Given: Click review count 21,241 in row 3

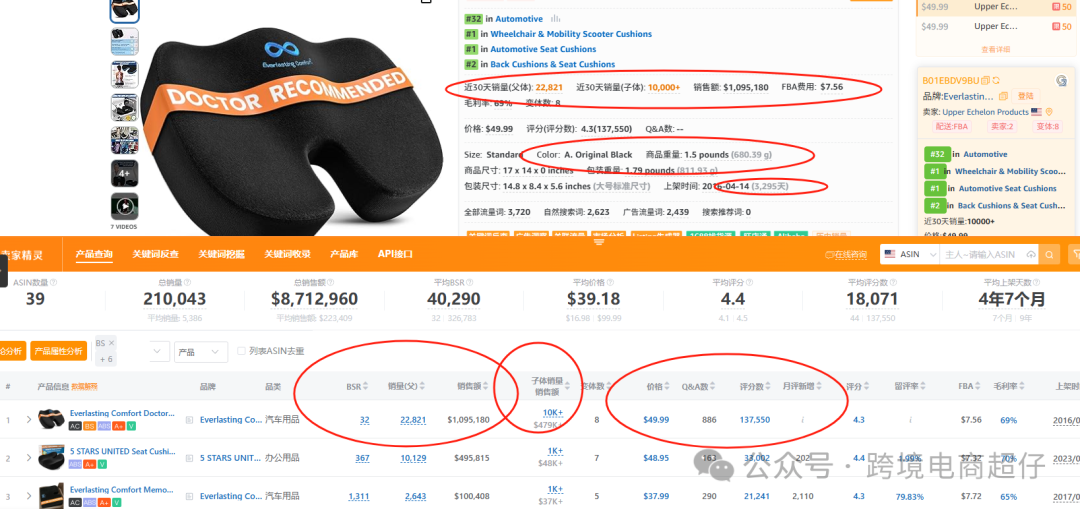Looking at the screenshot, I should point(756,496).
